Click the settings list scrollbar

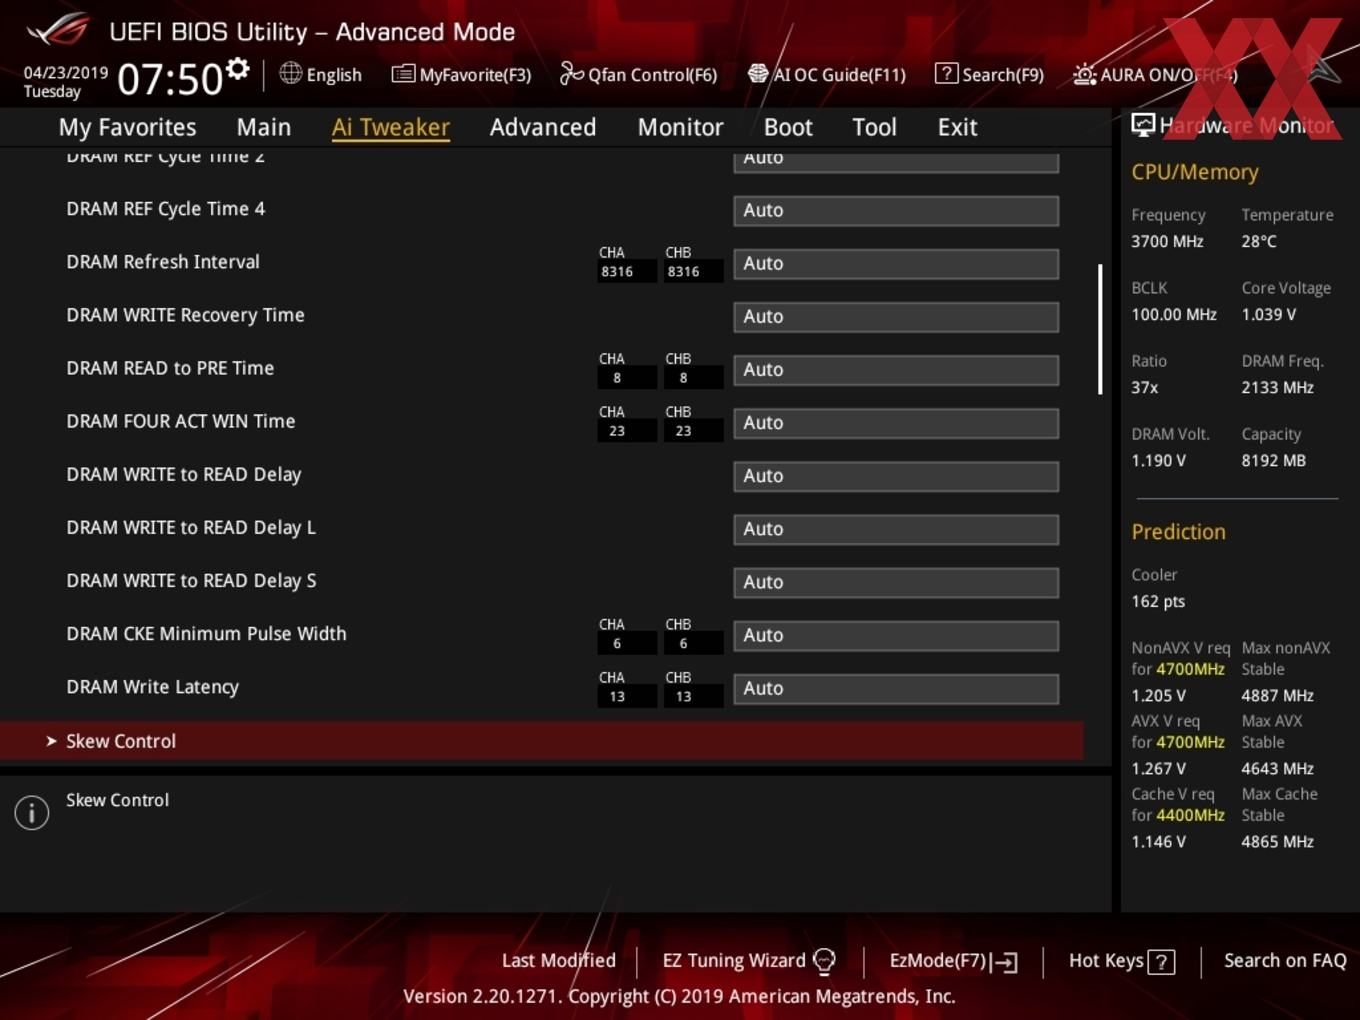(1100, 329)
